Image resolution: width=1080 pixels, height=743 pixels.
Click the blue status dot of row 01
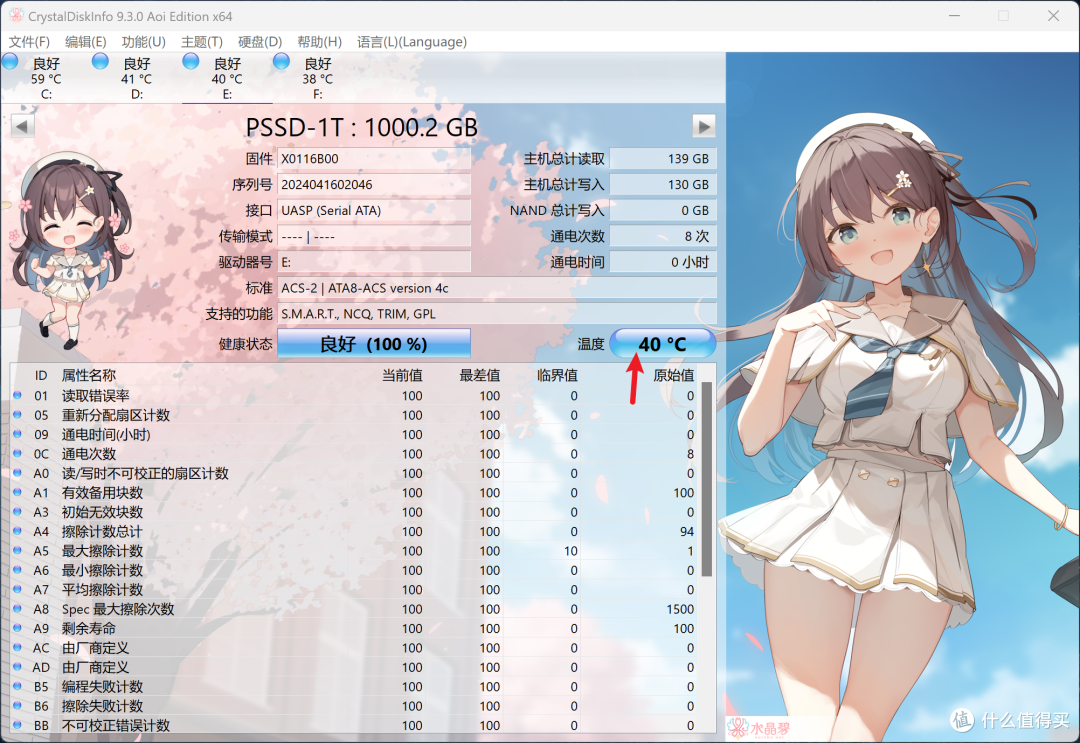[17, 395]
